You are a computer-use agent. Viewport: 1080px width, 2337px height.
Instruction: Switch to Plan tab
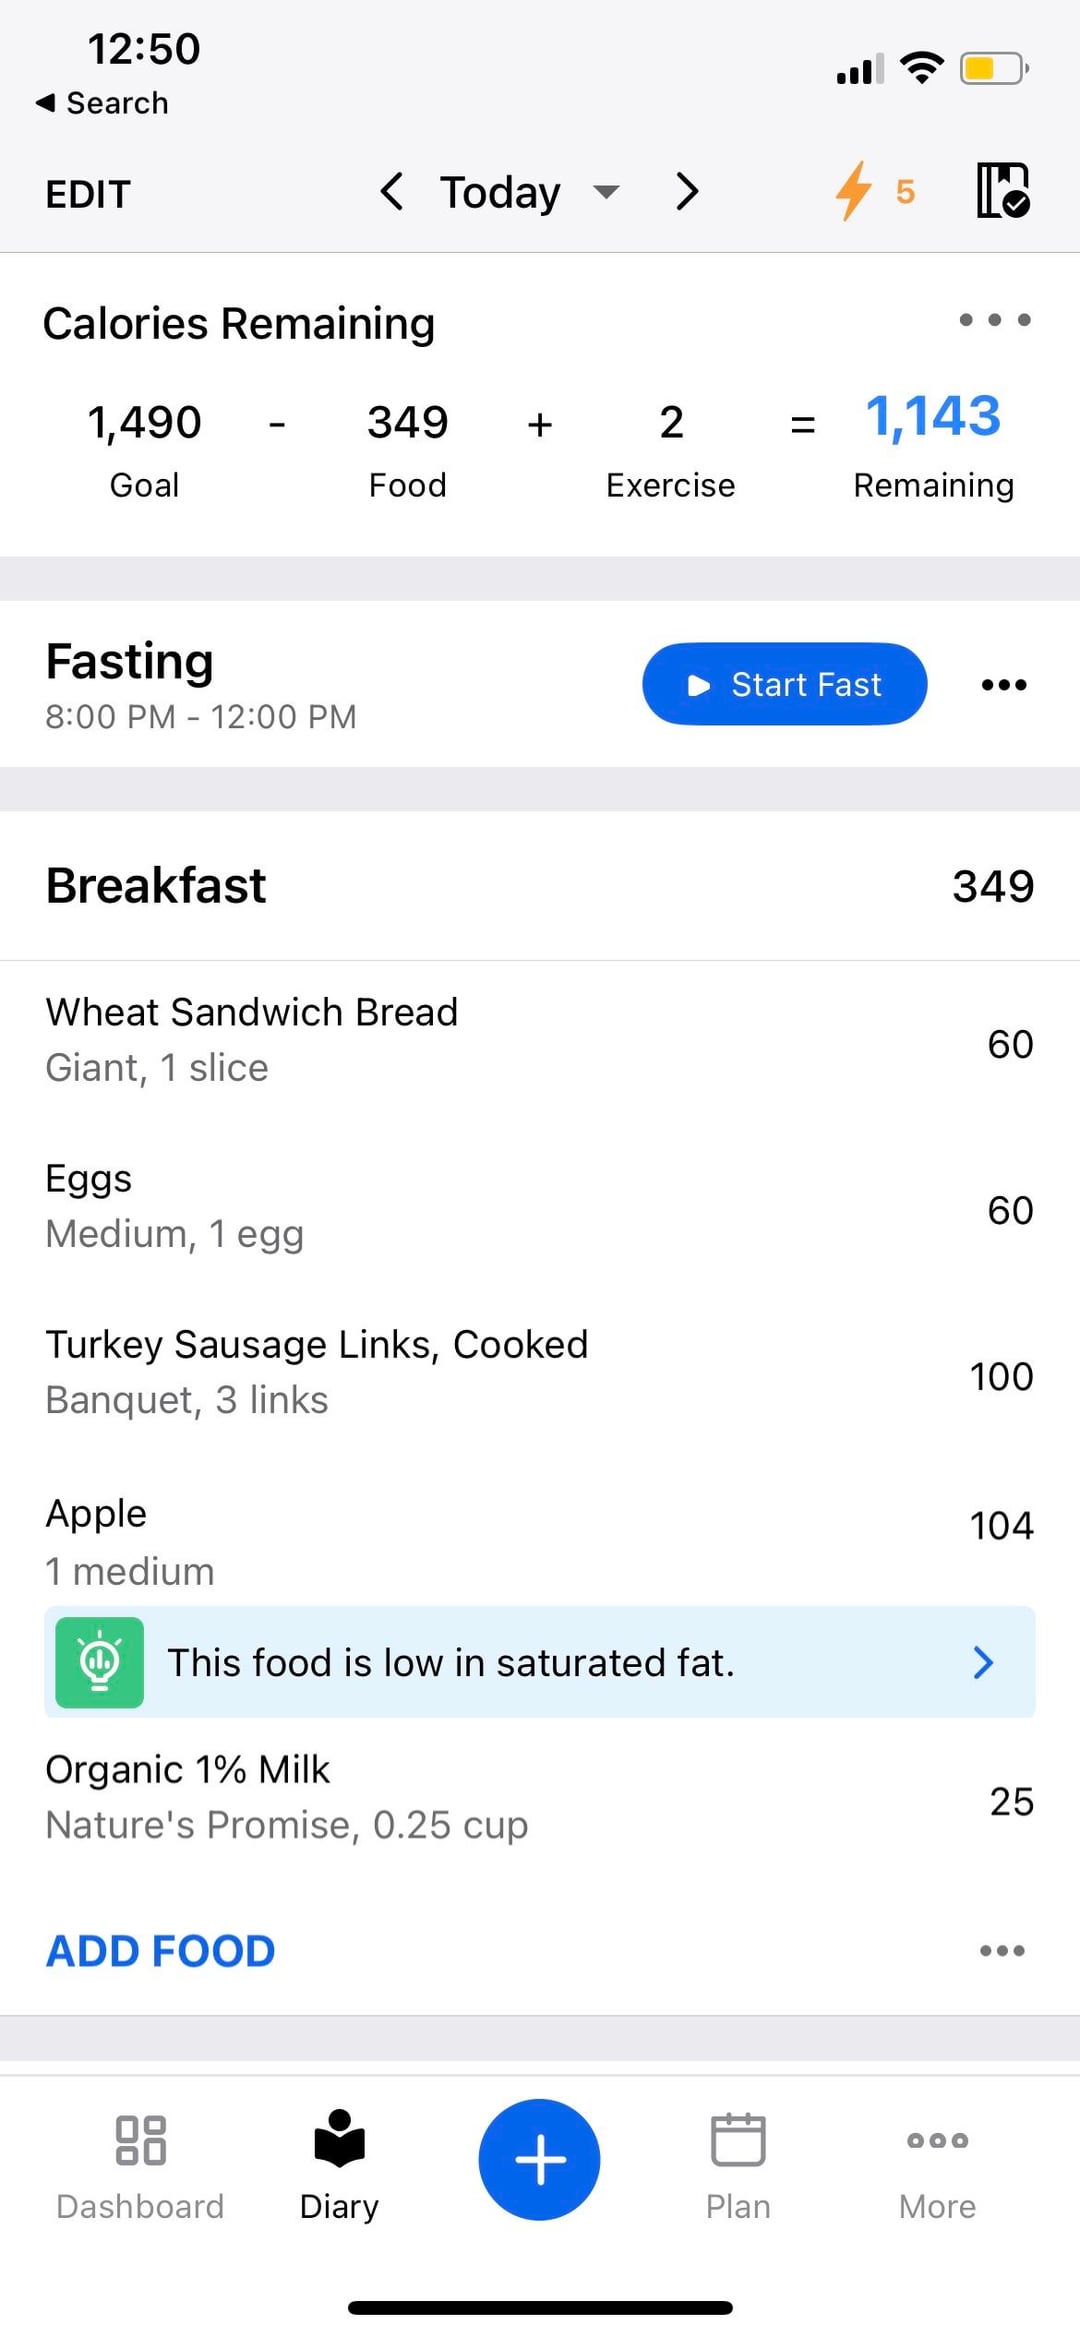coord(738,2163)
